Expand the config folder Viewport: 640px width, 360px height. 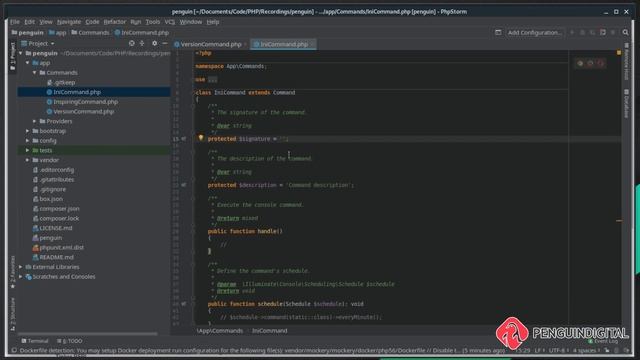pos(28,140)
